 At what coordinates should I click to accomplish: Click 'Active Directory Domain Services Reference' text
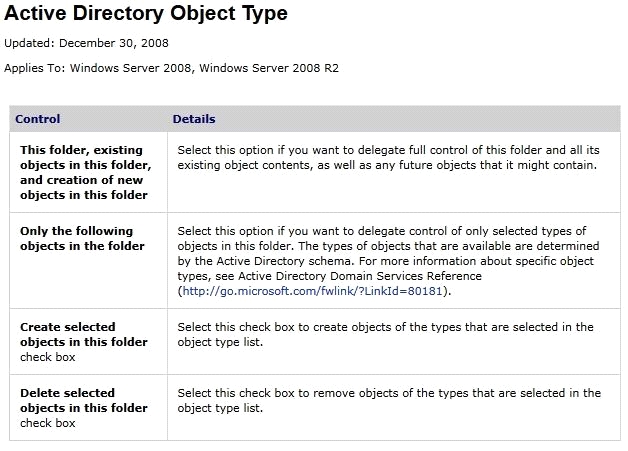click(360, 276)
